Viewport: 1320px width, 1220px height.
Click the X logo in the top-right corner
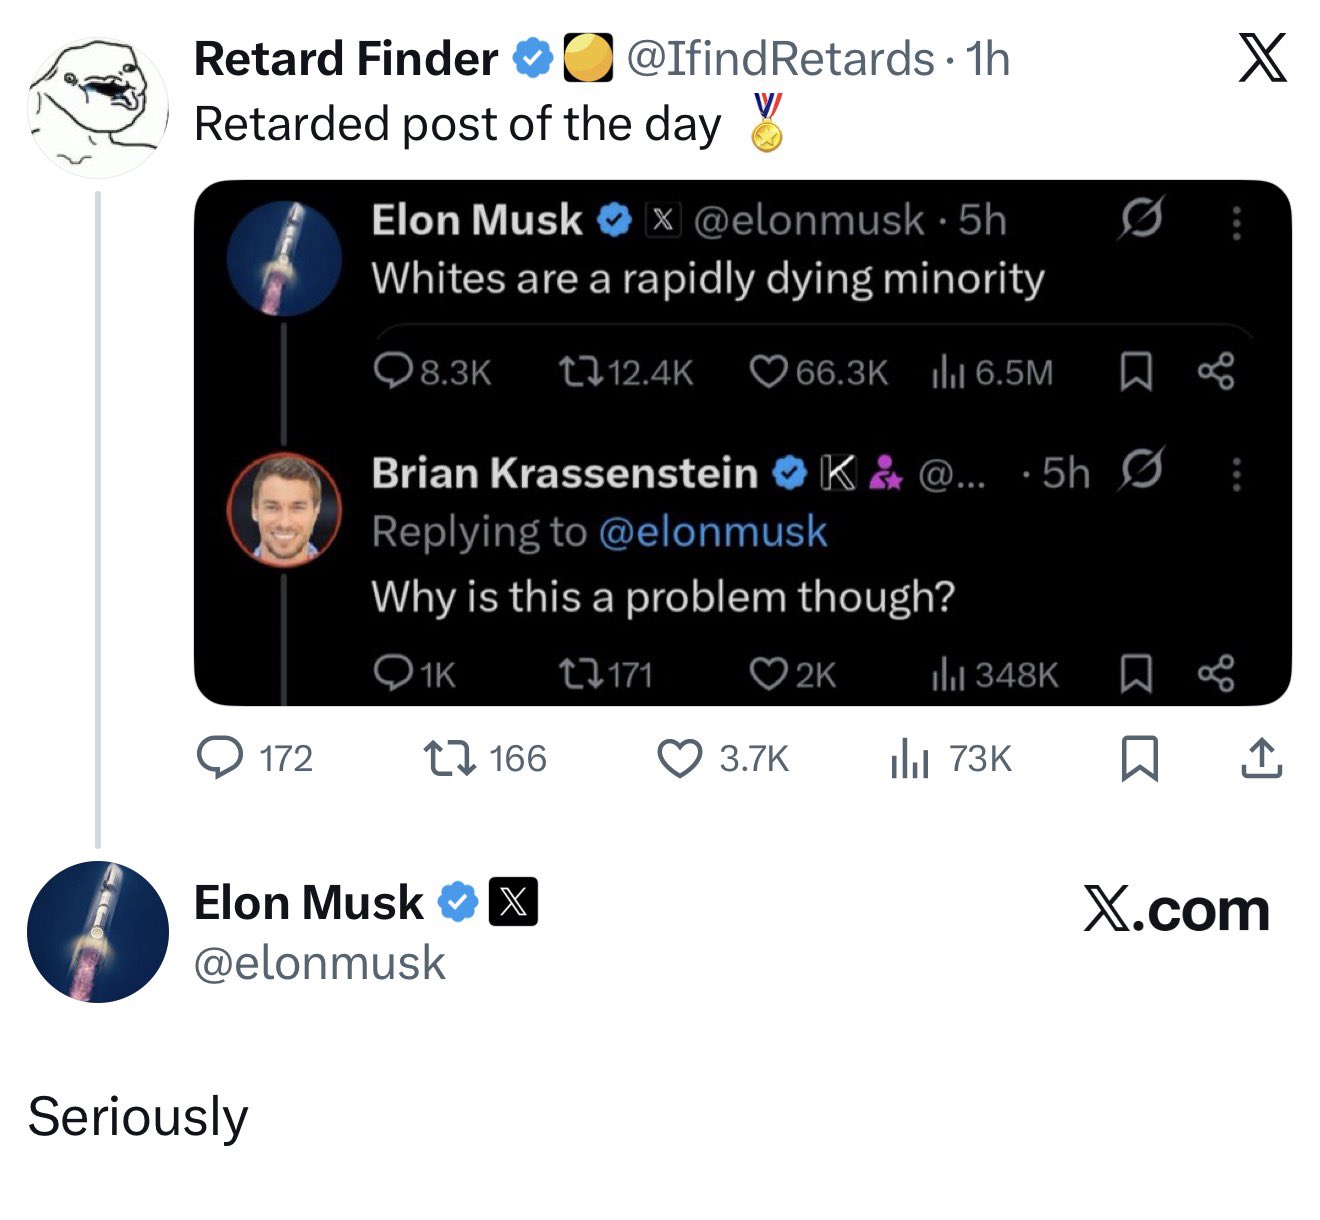click(1262, 59)
